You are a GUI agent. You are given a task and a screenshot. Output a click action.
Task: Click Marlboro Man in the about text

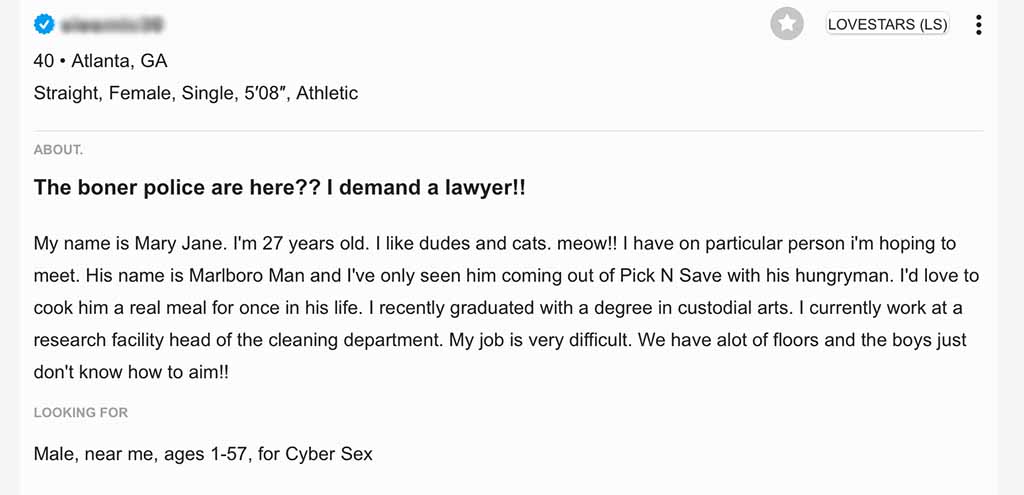point(247,276)
